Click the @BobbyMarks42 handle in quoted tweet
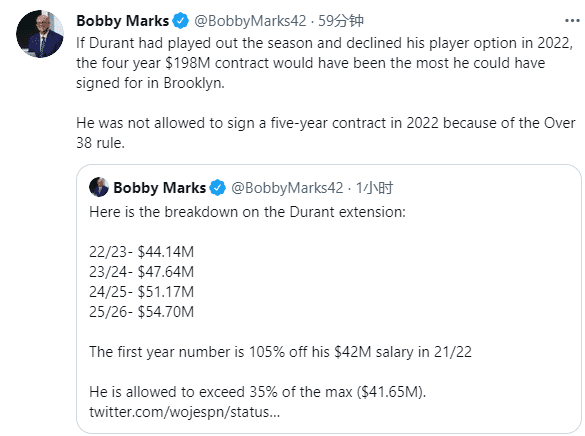 (x=287, y=188)
